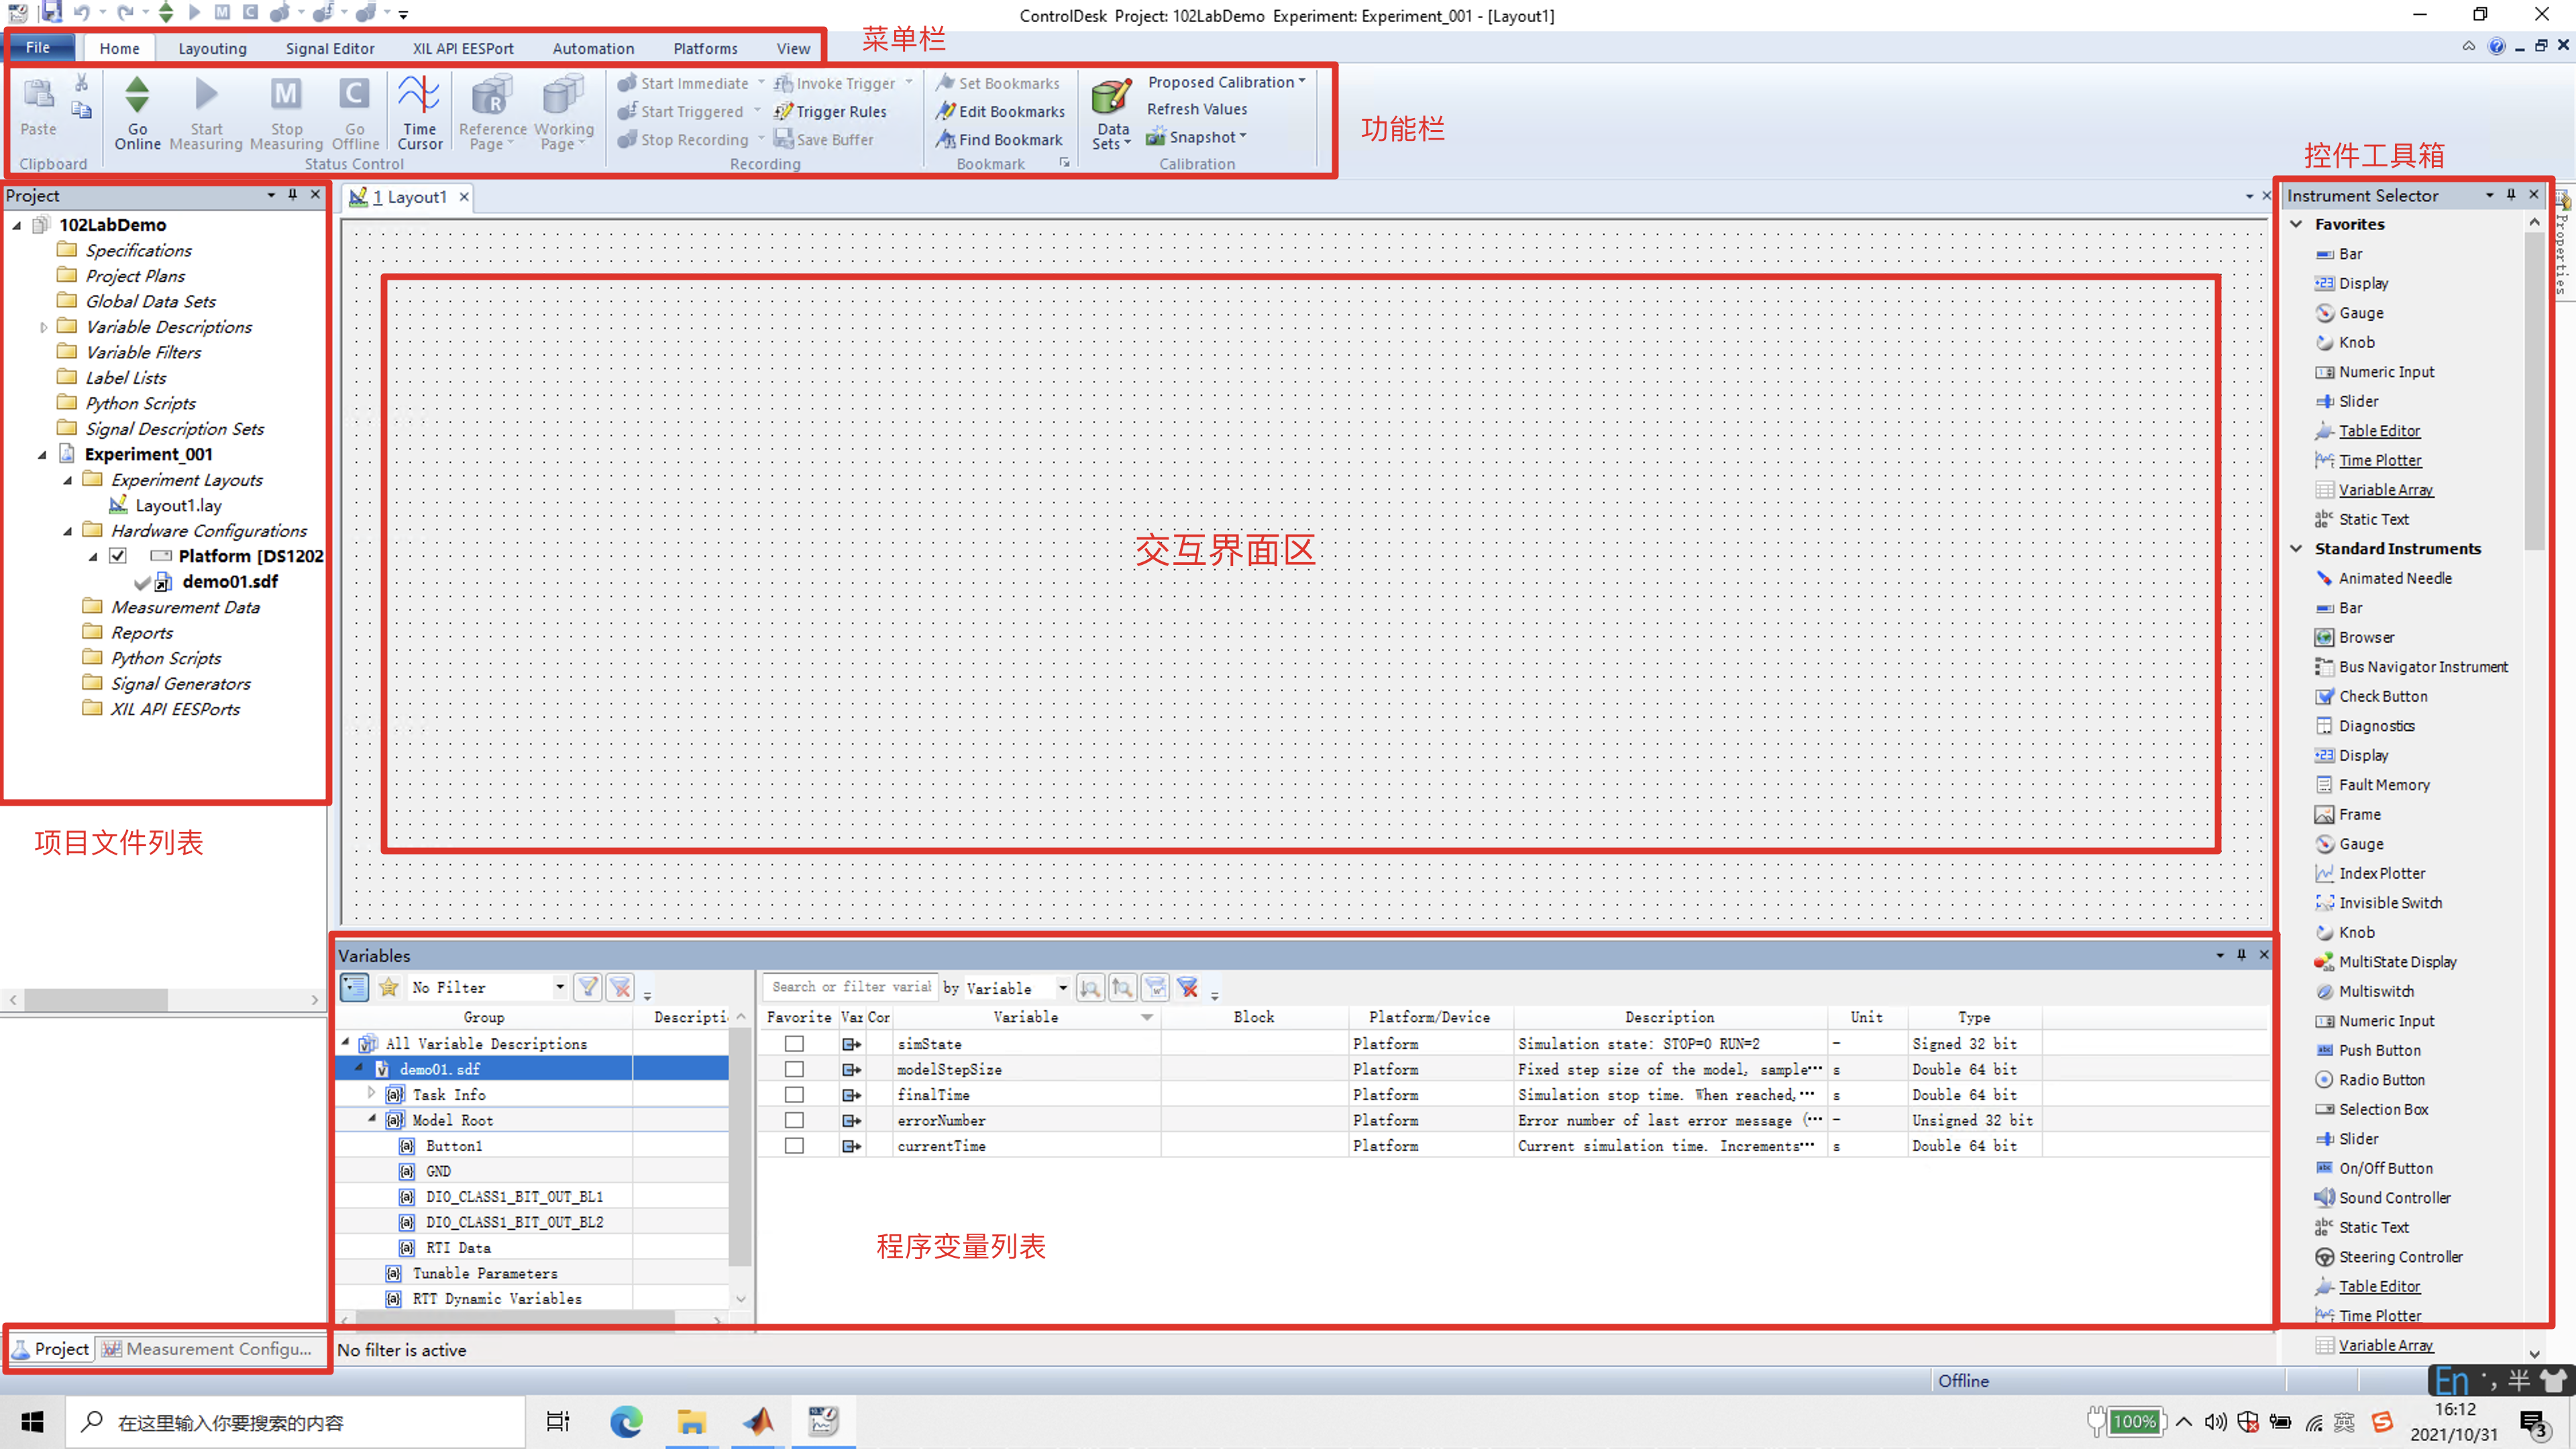Open the XIL API EESPort tab
This screenshot has width=2576, height=1449.
click(463, 48)
